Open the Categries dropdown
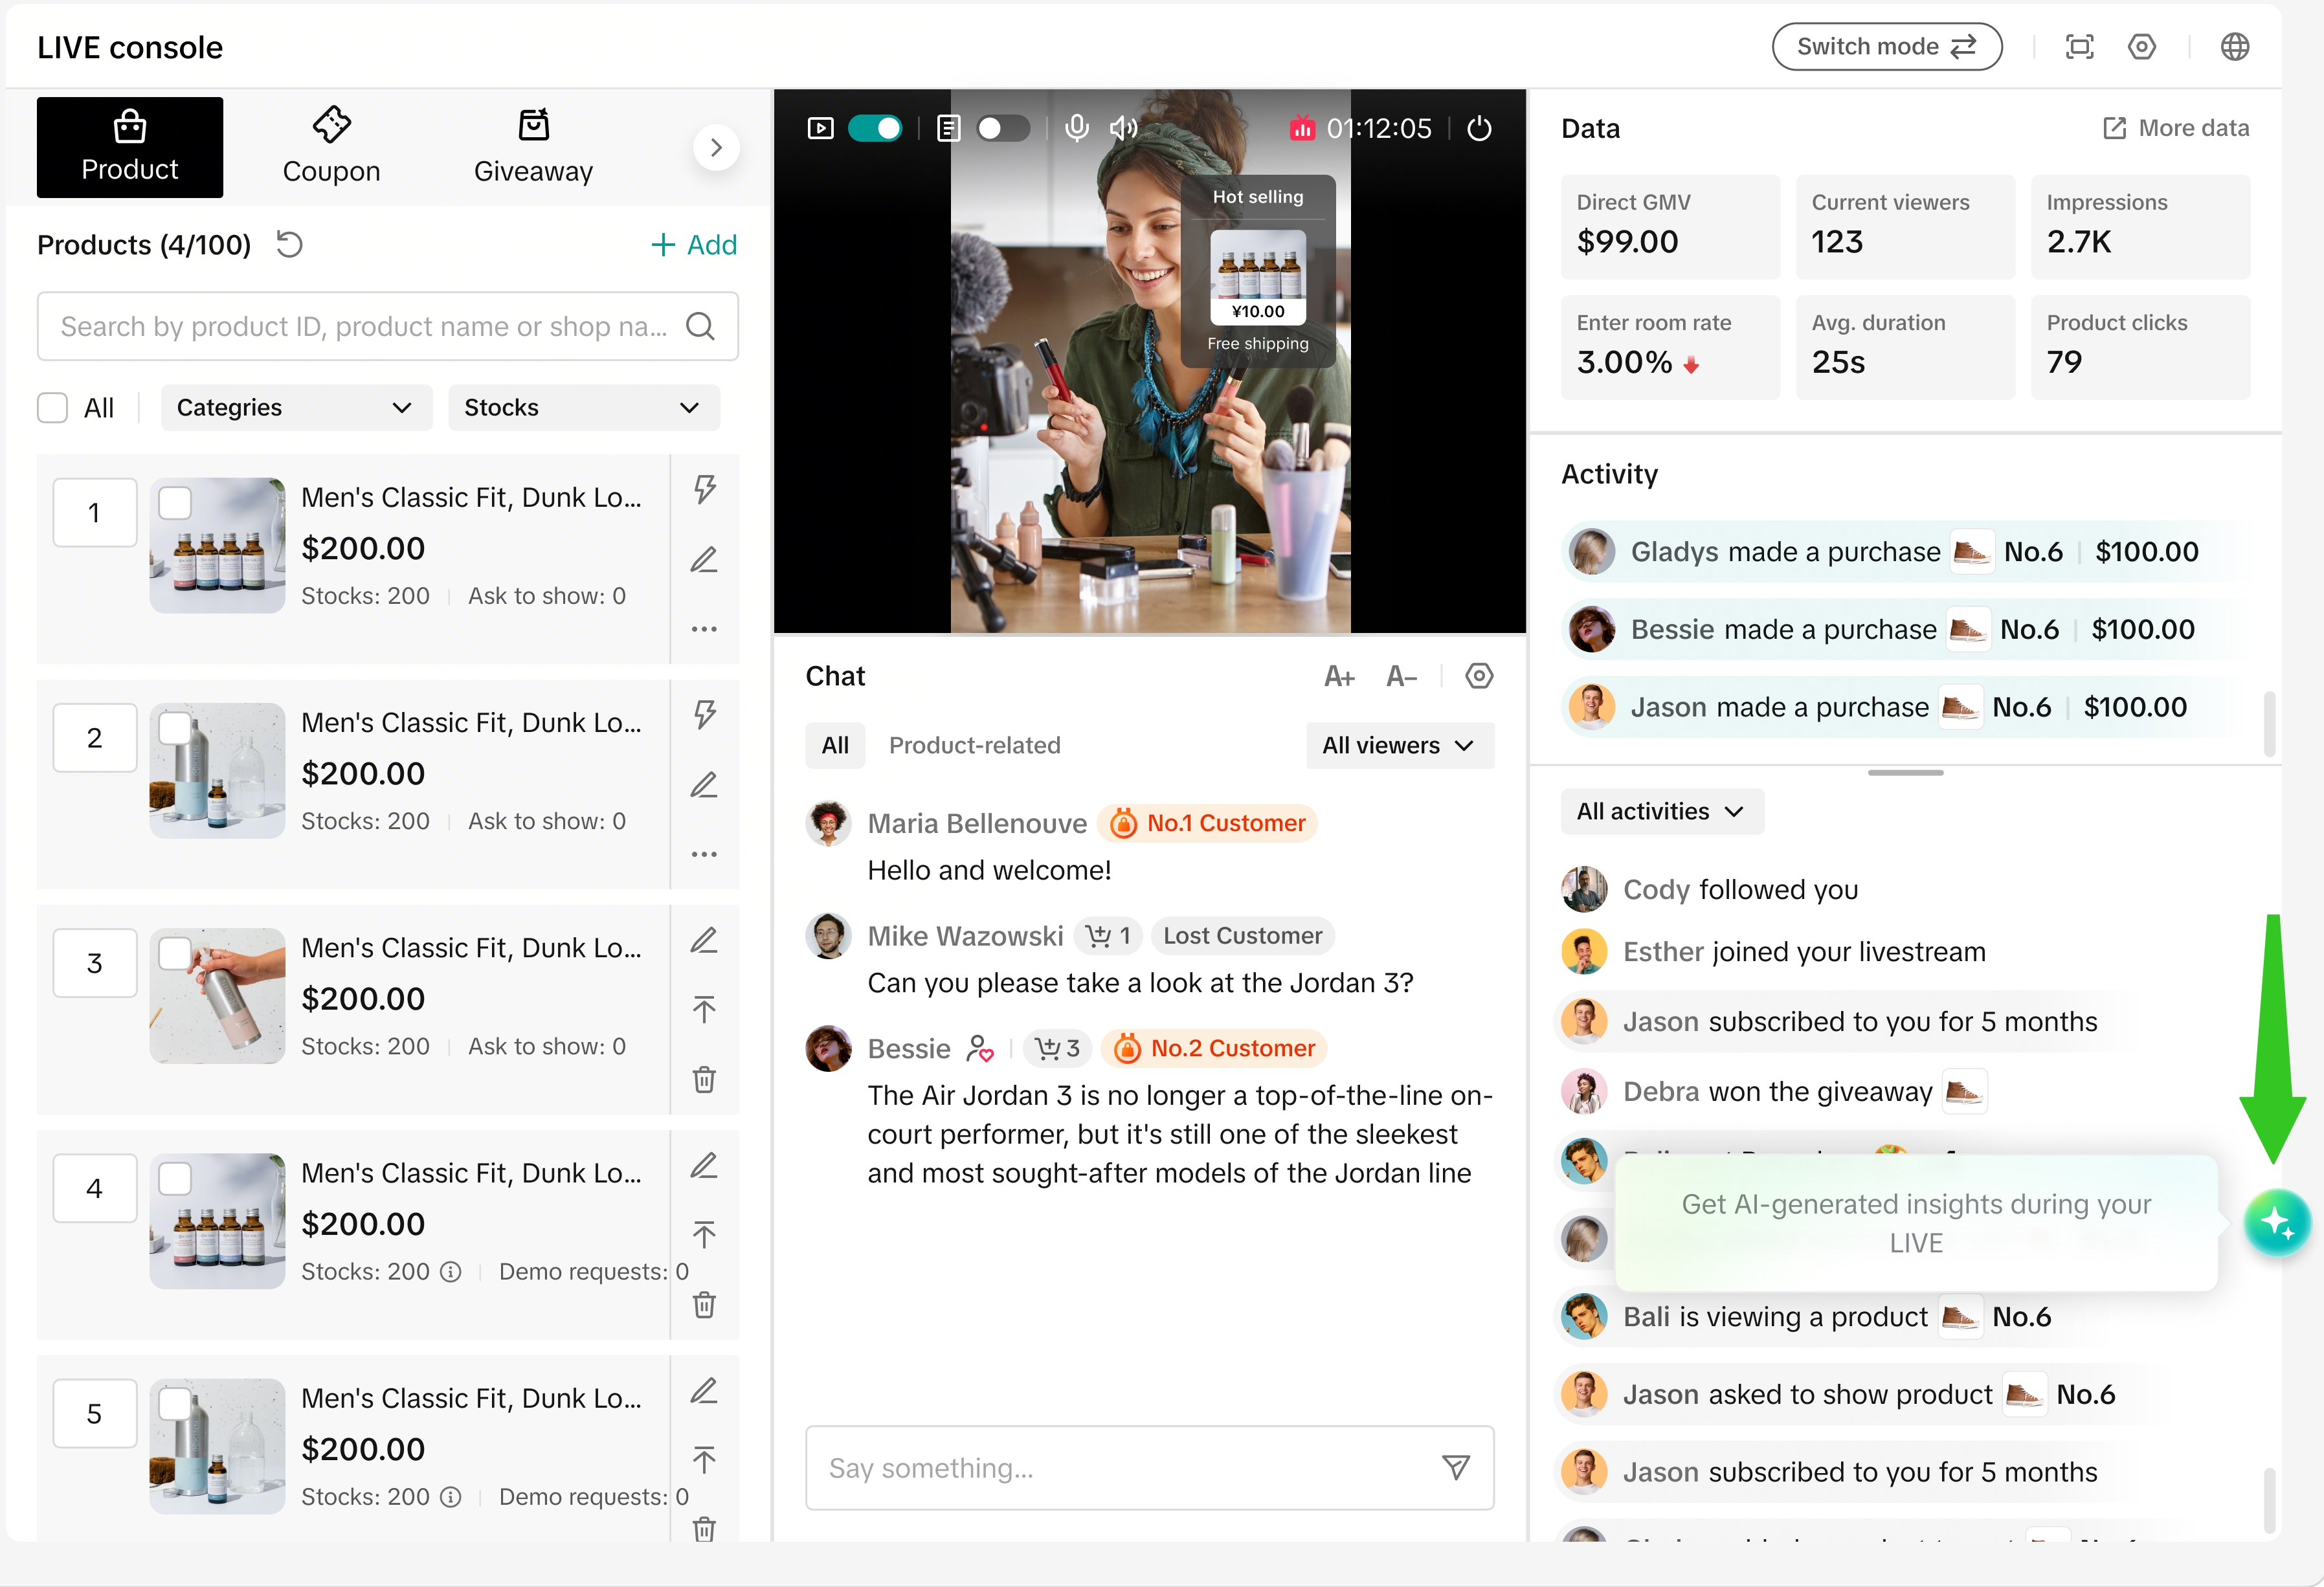Screen dimensions: 2324x1587 click(296, 408)
